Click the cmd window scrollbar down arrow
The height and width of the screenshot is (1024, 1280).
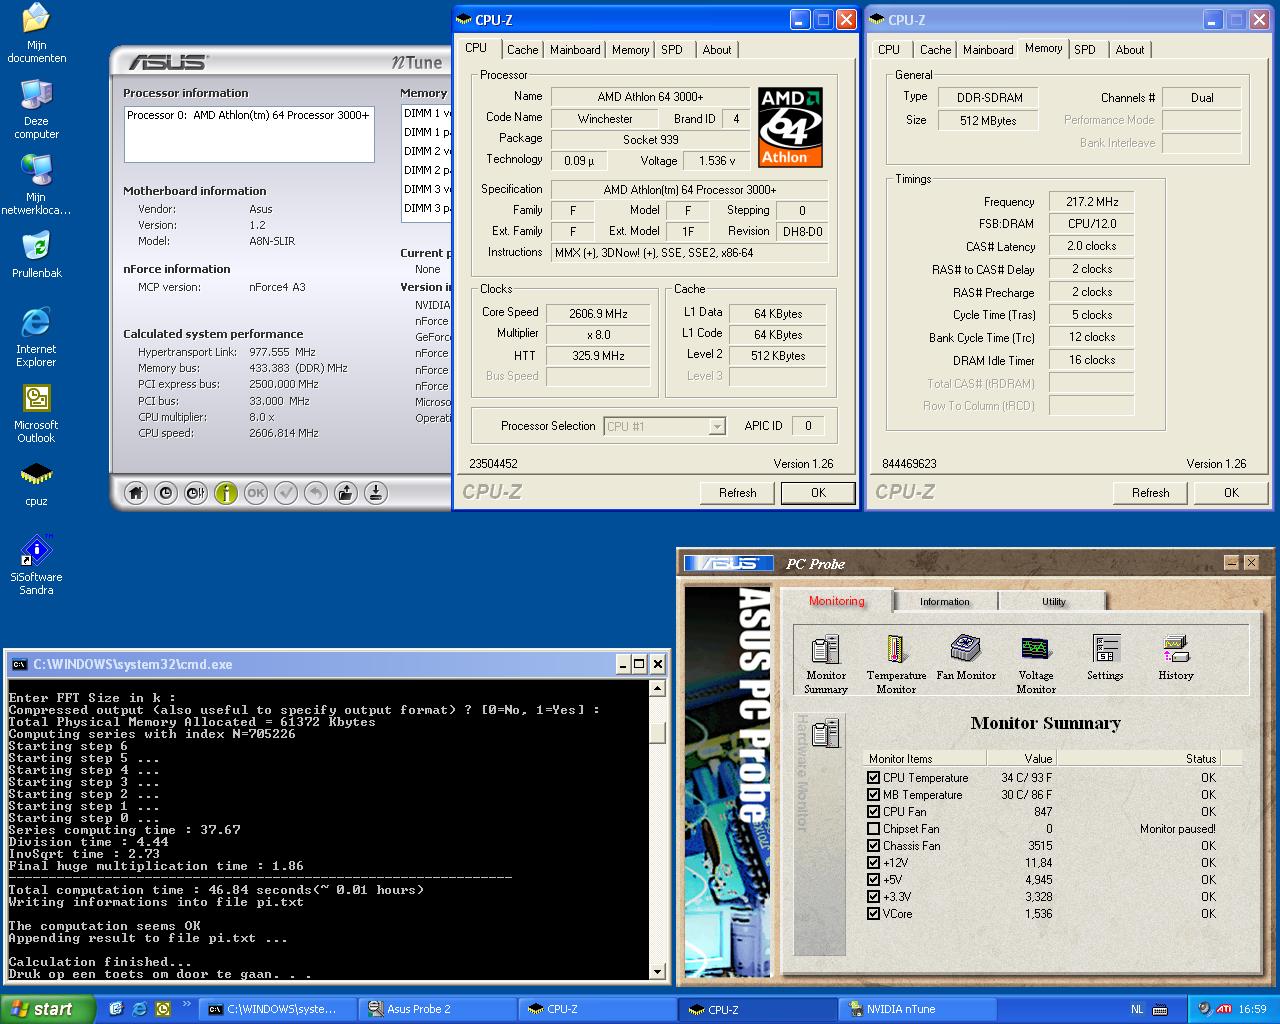click(657, 971)
